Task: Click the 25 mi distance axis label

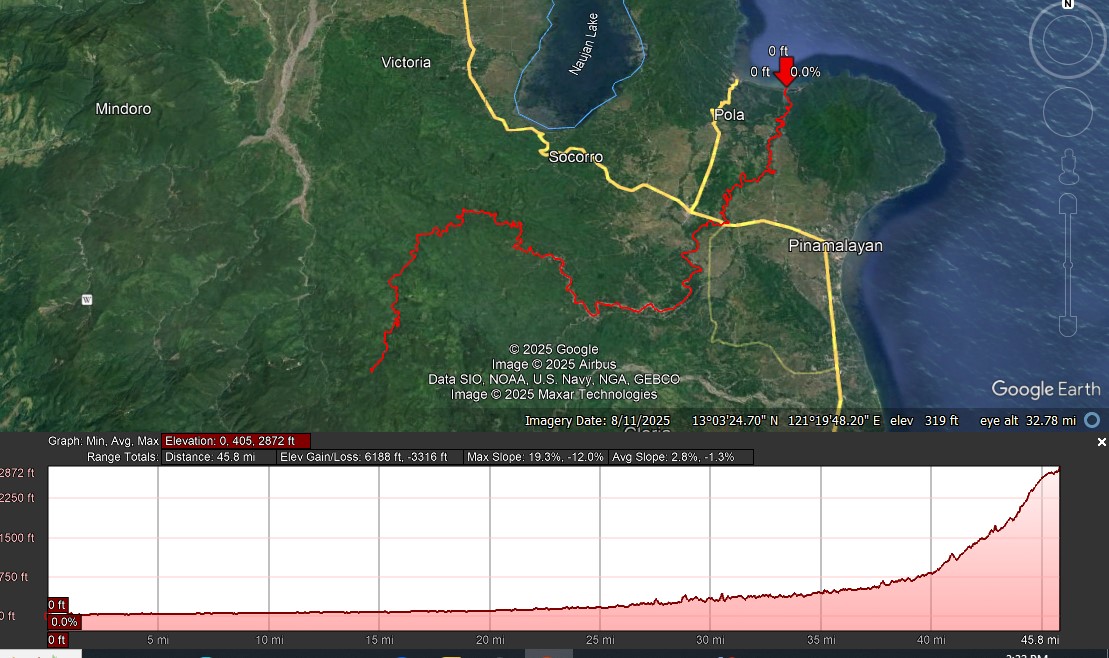Action: click(x=600, y=640)
